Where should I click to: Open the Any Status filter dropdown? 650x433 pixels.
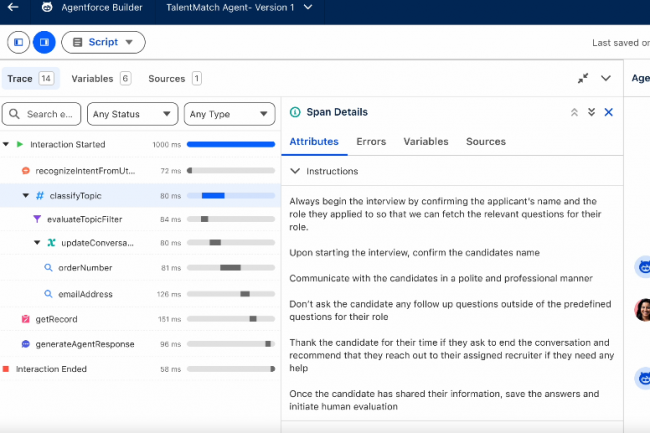[133, 114]
